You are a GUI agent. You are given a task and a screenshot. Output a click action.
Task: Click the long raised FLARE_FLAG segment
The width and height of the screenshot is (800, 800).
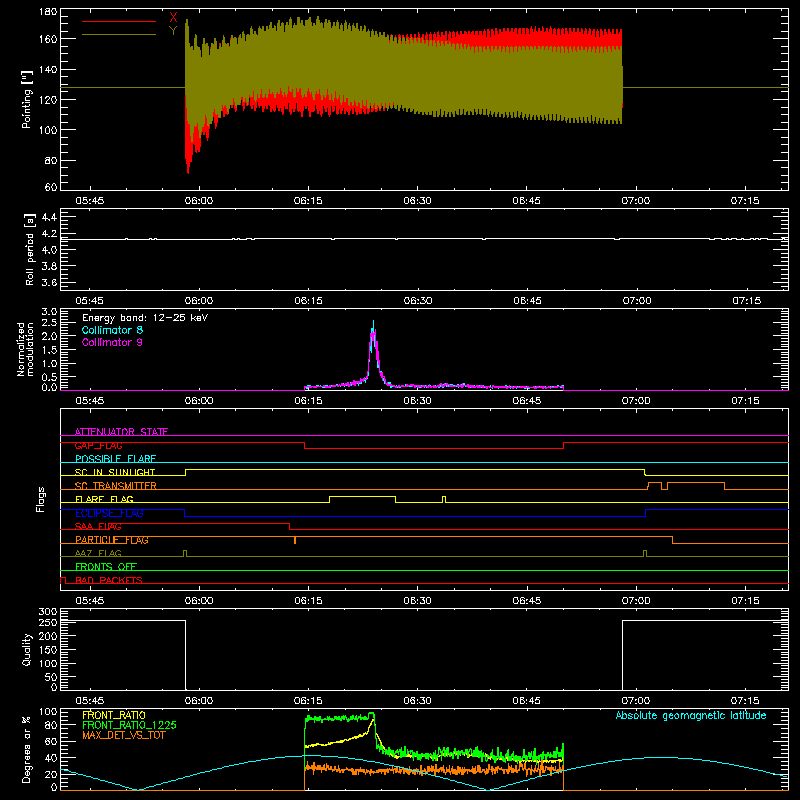pos(362,496)
